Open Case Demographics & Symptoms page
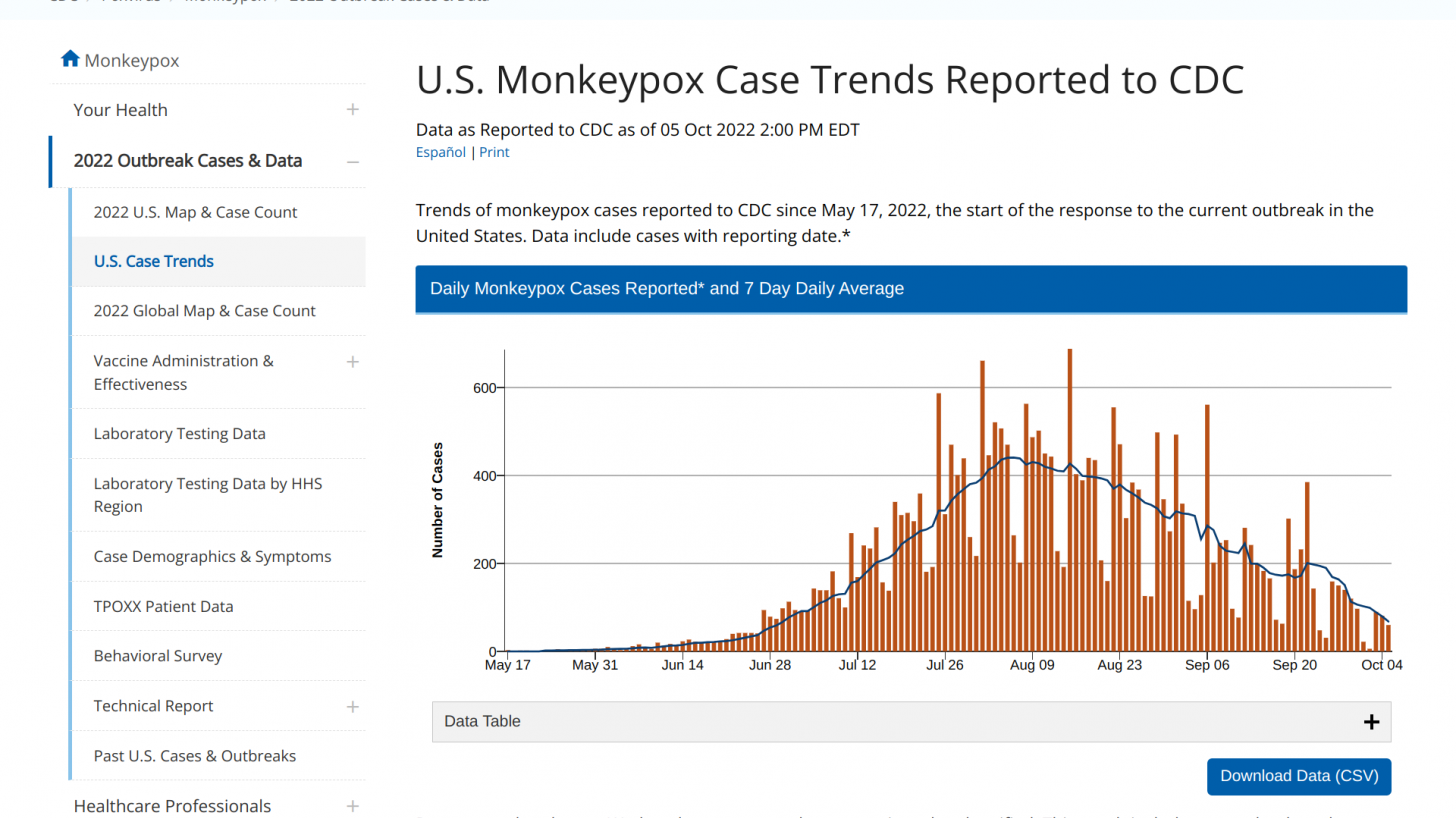 point(212,557)
